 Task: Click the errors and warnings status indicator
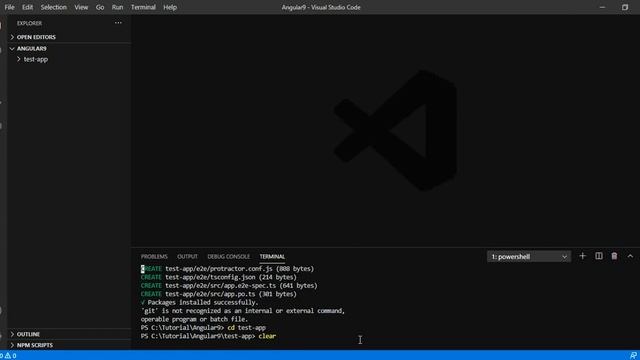tap(8, 356)
